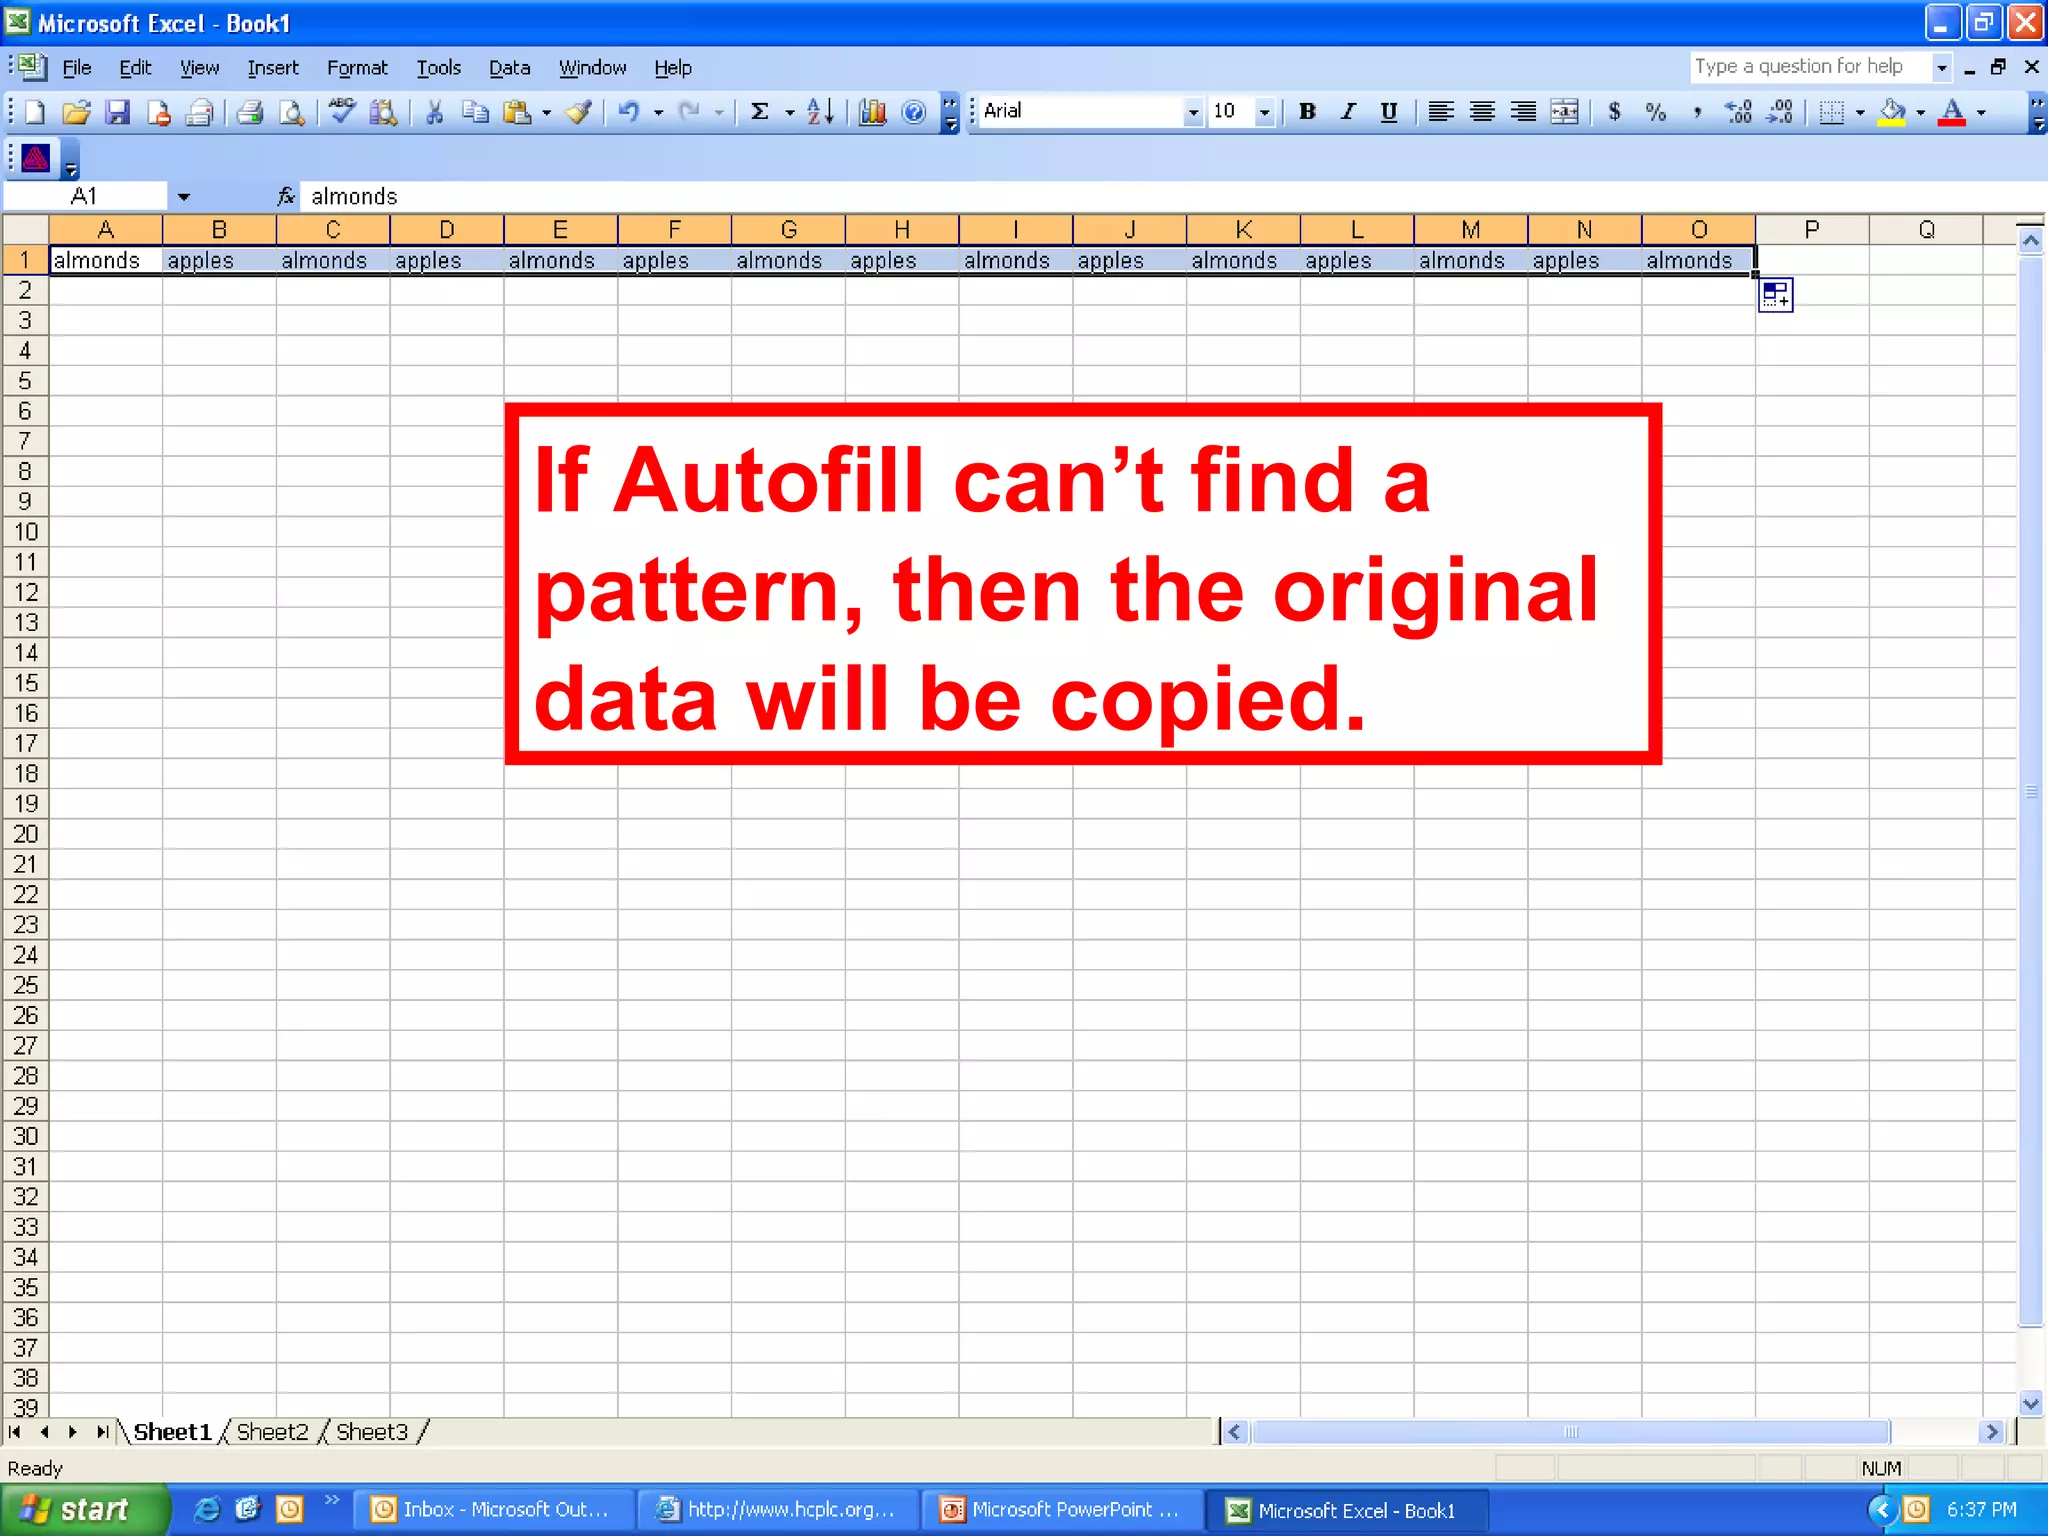The image size is (2048, 1536).
Task: Increase decimal places
Action: pos(1738,112)
